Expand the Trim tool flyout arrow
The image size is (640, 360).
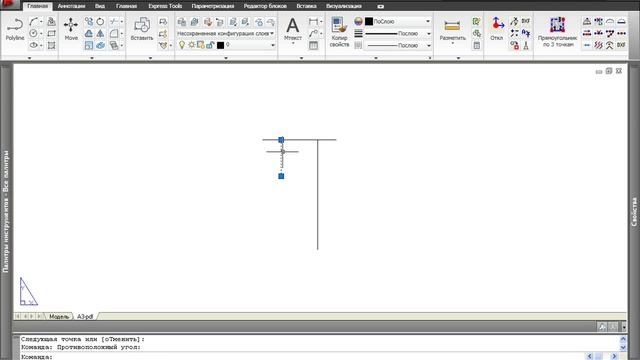122,22
